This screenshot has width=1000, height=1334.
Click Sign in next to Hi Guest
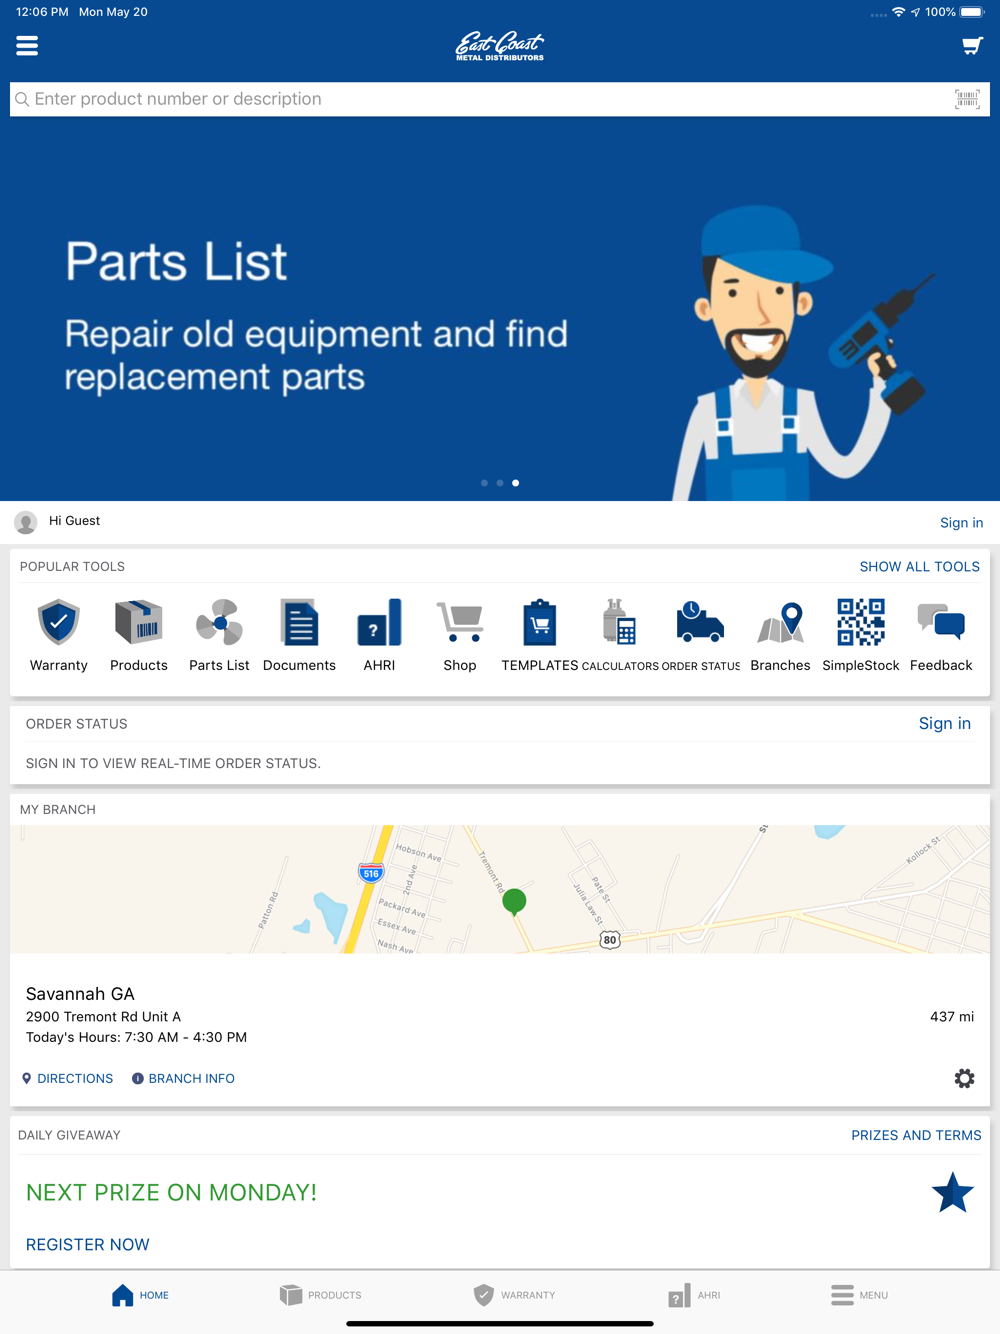point(961,522)
